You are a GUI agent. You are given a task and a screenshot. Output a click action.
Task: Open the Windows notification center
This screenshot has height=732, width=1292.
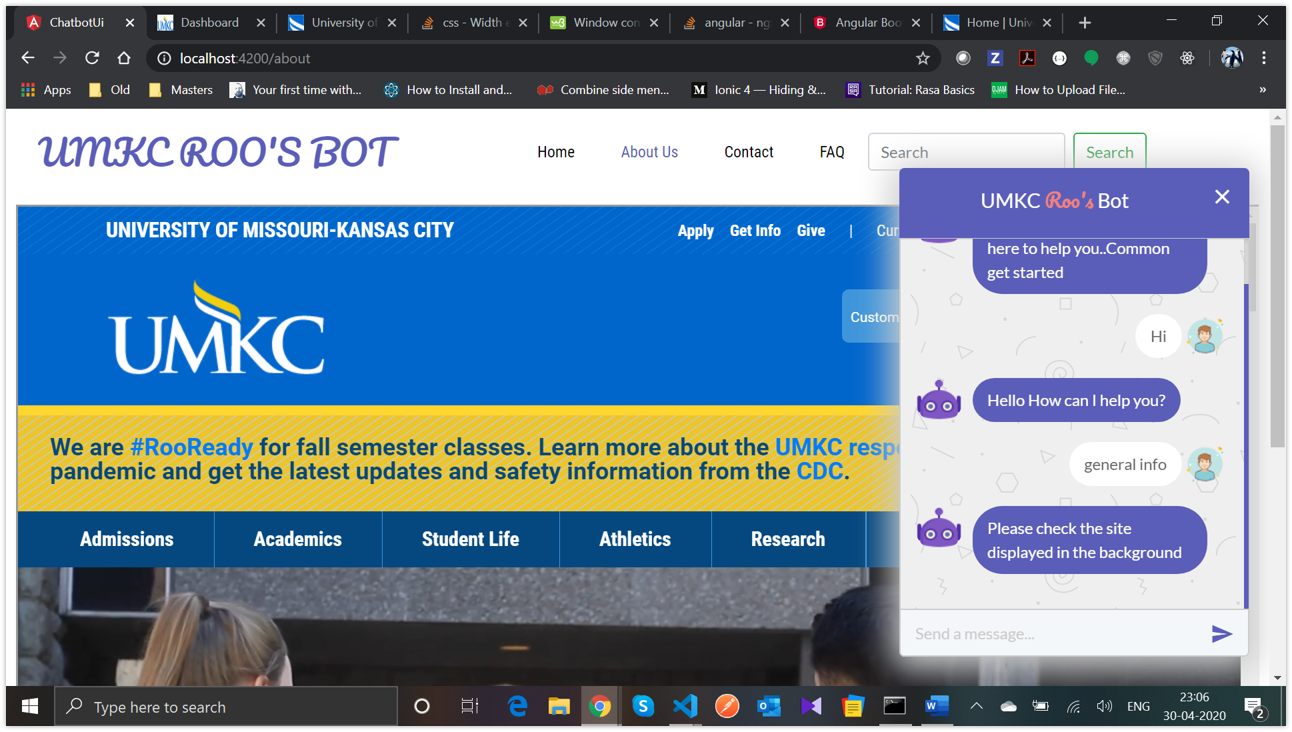pyautogui.click(x=1255, y=707)
